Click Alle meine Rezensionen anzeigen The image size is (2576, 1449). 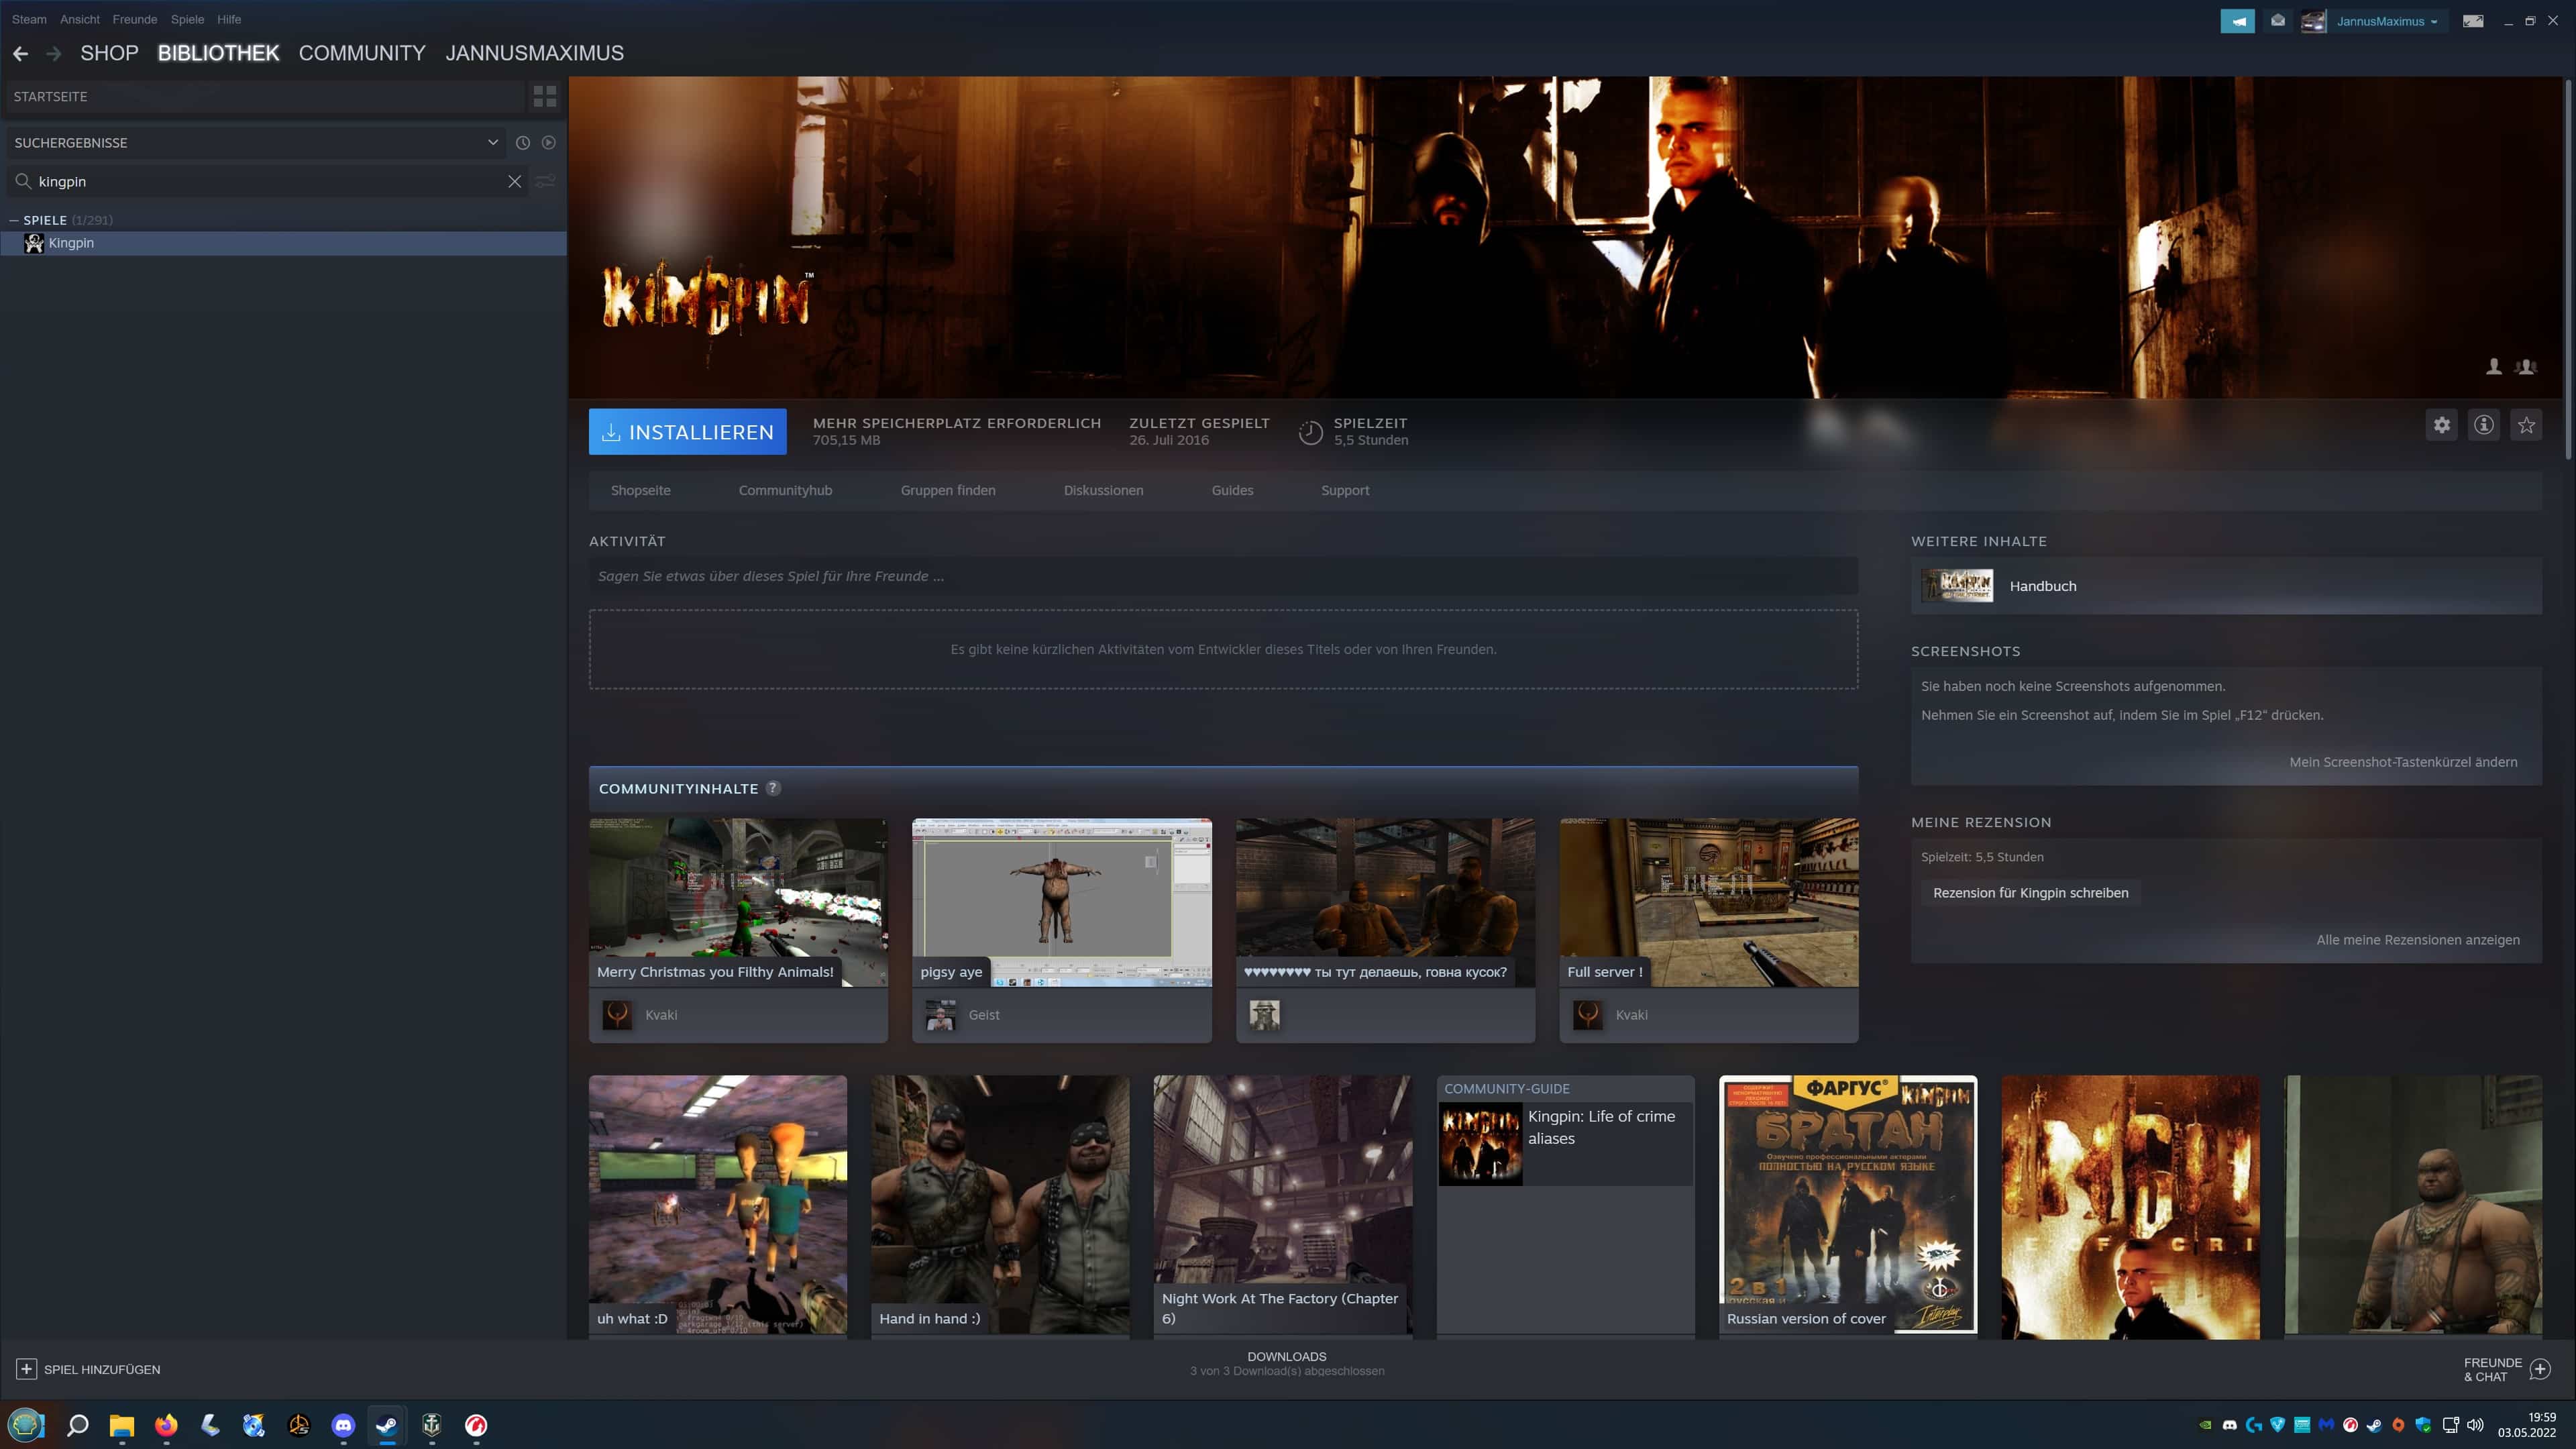click(2418, 940)
